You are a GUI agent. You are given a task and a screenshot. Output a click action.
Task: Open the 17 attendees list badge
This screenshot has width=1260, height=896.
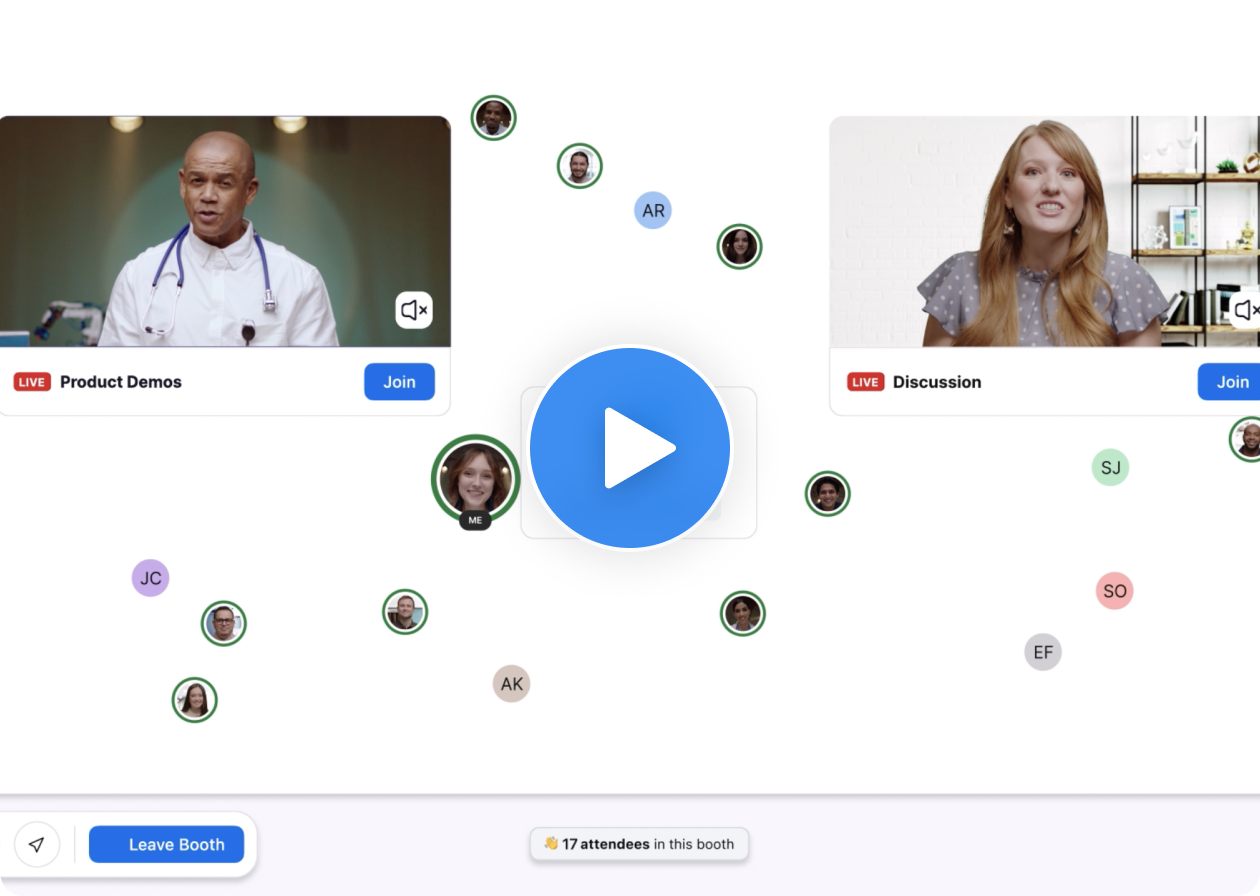(639, 844)
